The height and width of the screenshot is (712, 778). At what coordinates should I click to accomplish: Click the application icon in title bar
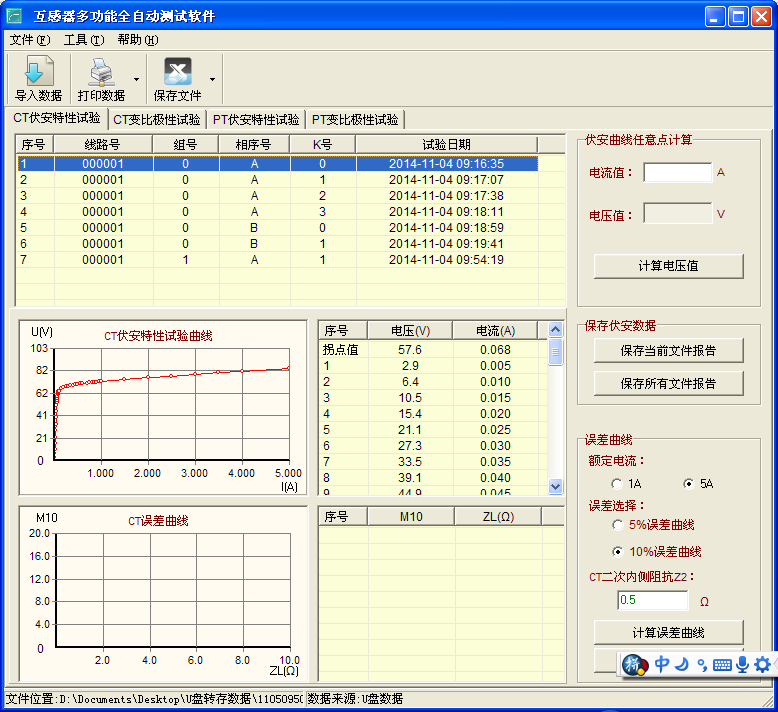(14, 16)
